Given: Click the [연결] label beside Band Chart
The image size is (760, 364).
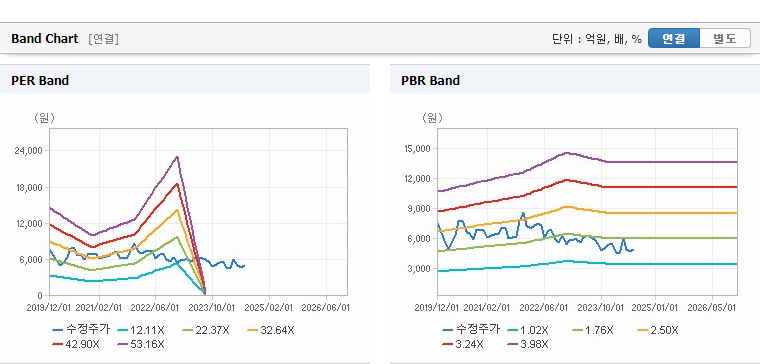Looking at the screenshot, I should point(103,39).
